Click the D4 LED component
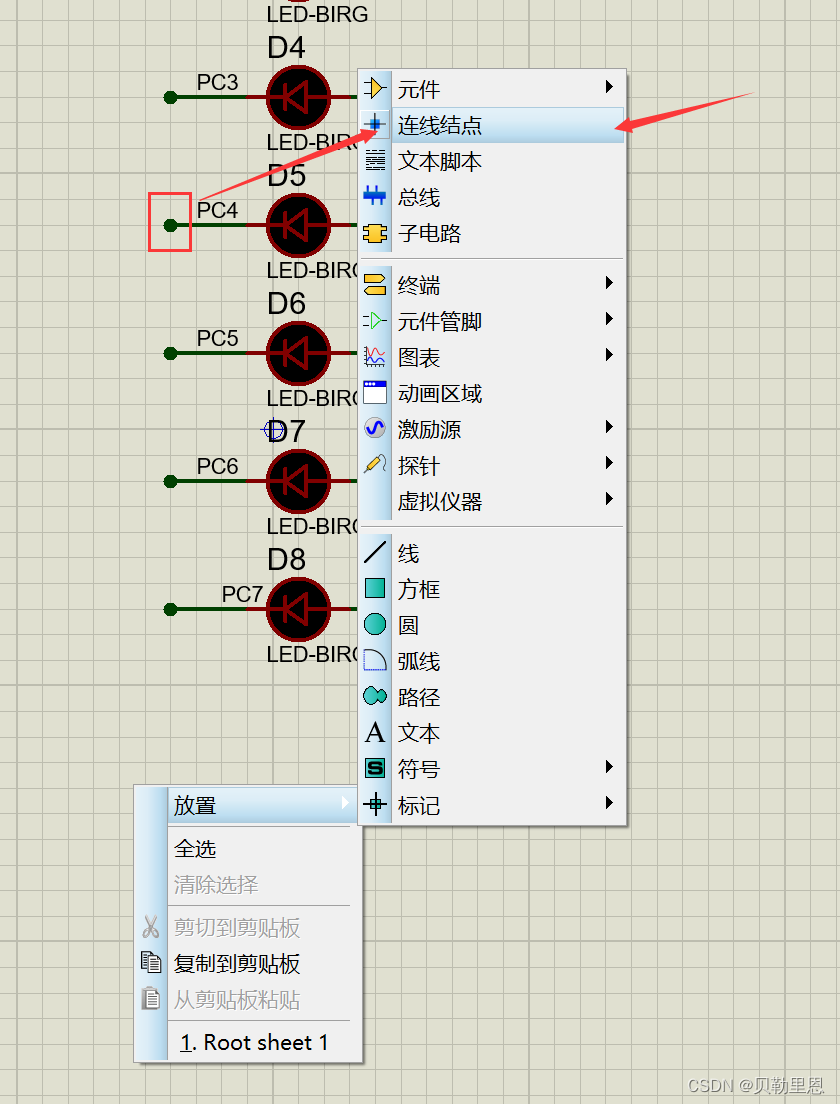 299,97
